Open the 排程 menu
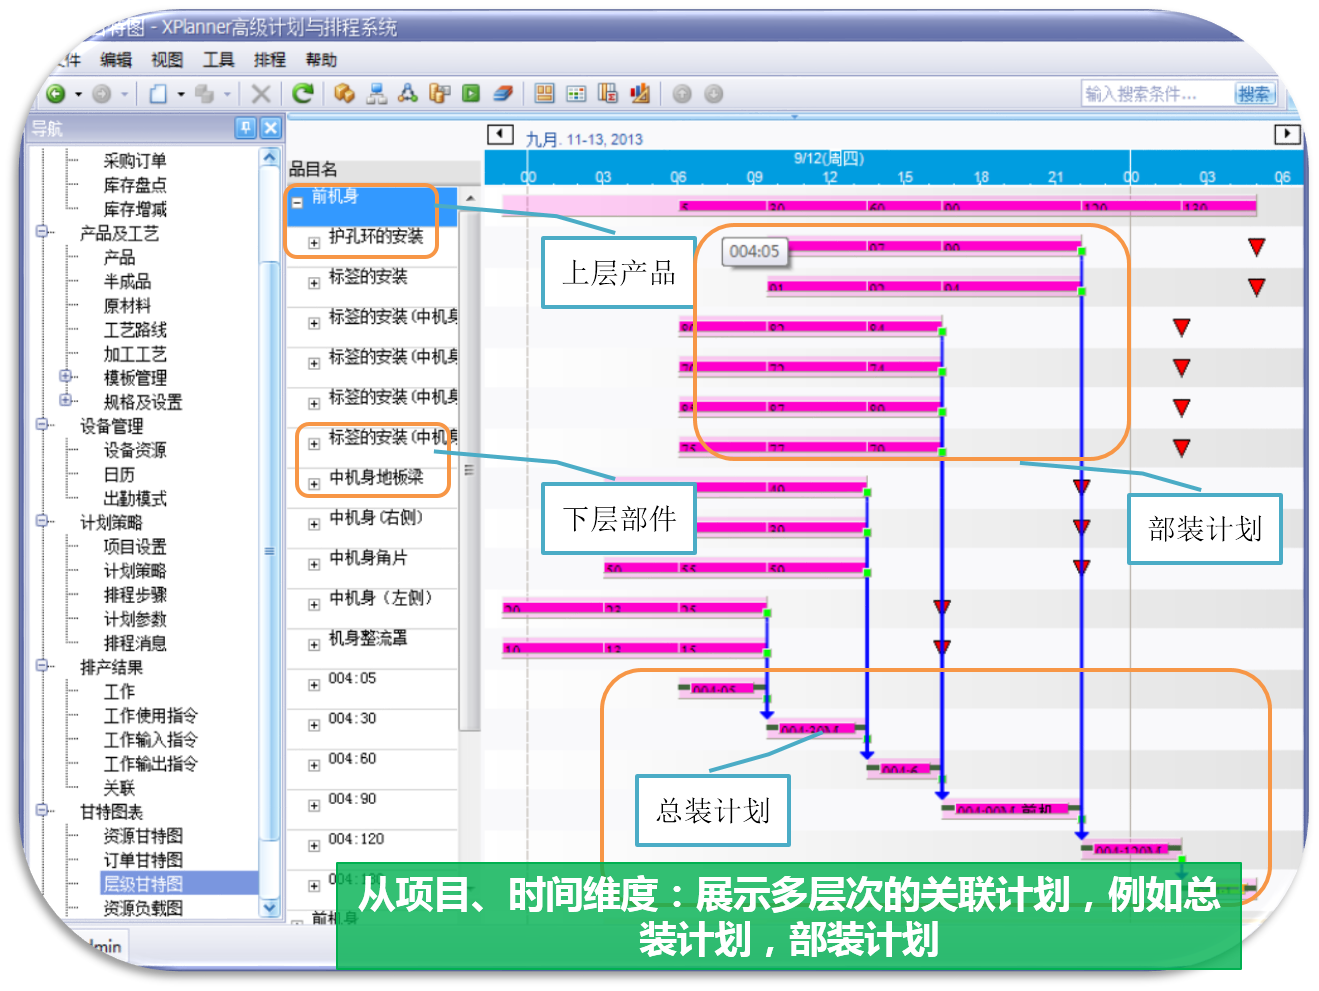This screenshot has width=1319, height=991. pyautogui.click(x=270, y=60)
